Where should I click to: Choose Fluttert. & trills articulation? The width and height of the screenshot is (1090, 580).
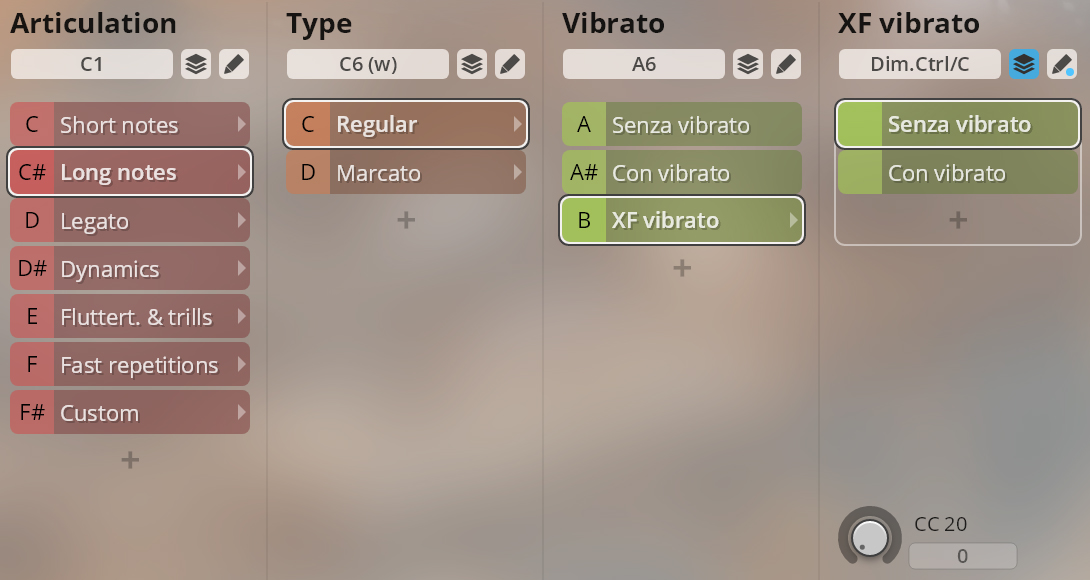pyautogui.click(x=130, y=316)
